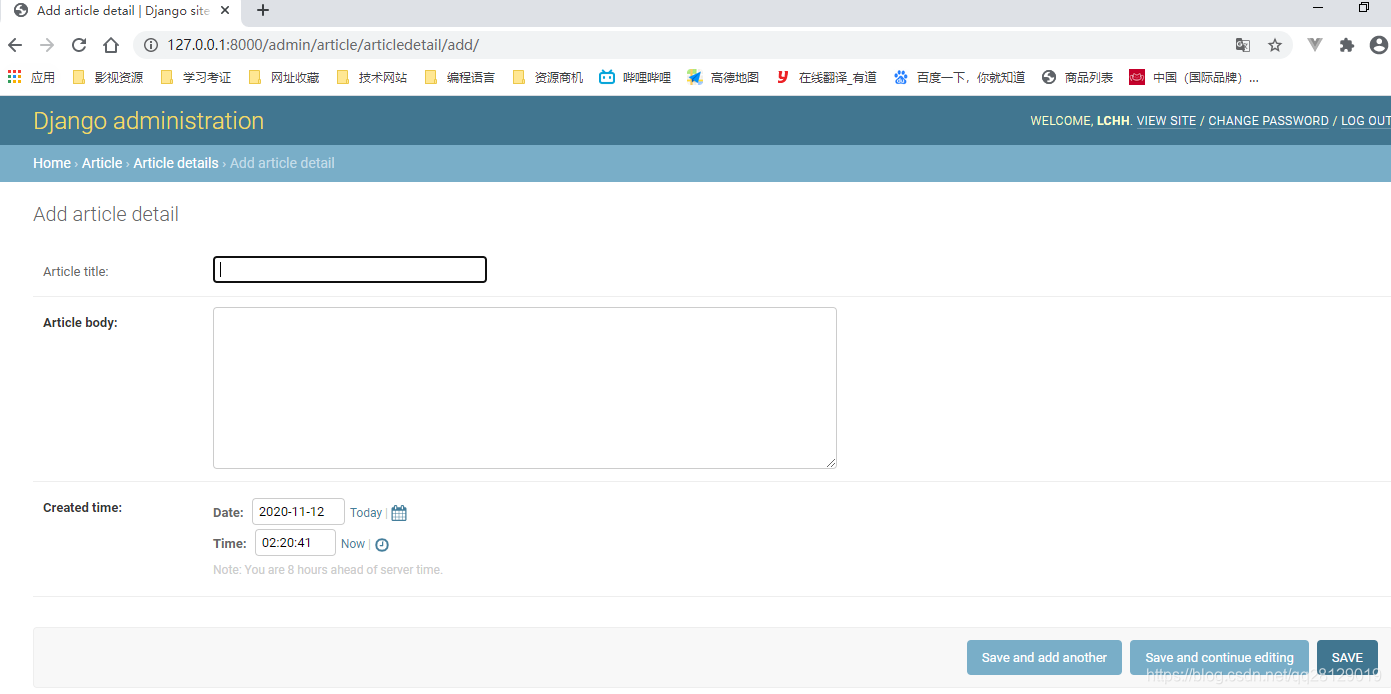Go to Home breadcrumb

52,163
